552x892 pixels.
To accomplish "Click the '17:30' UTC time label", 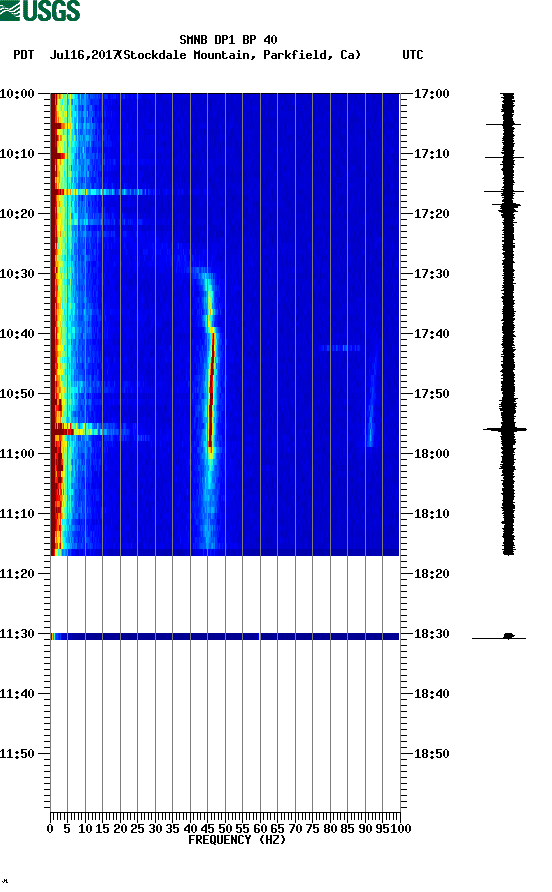I will tap(431, 274).
